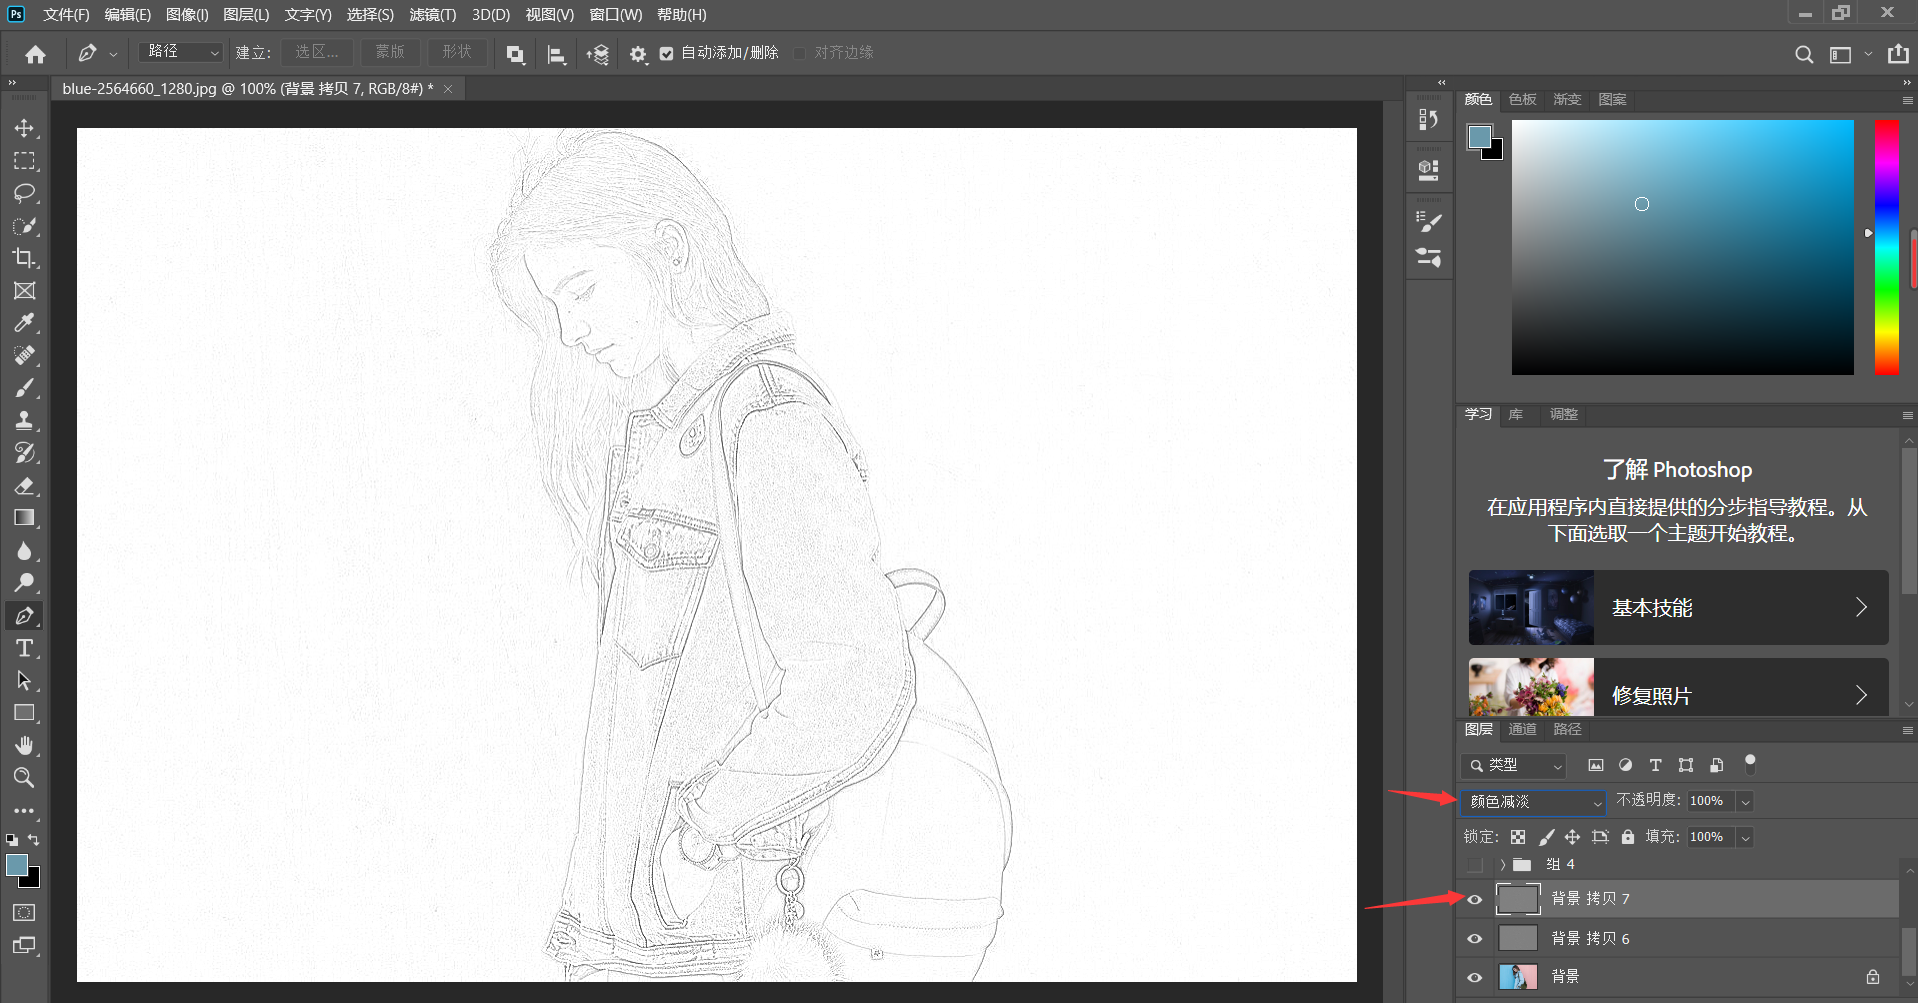1918x1003 pixels.
Task: Switch to the 通道 tab
Action: coord(1522,729)
